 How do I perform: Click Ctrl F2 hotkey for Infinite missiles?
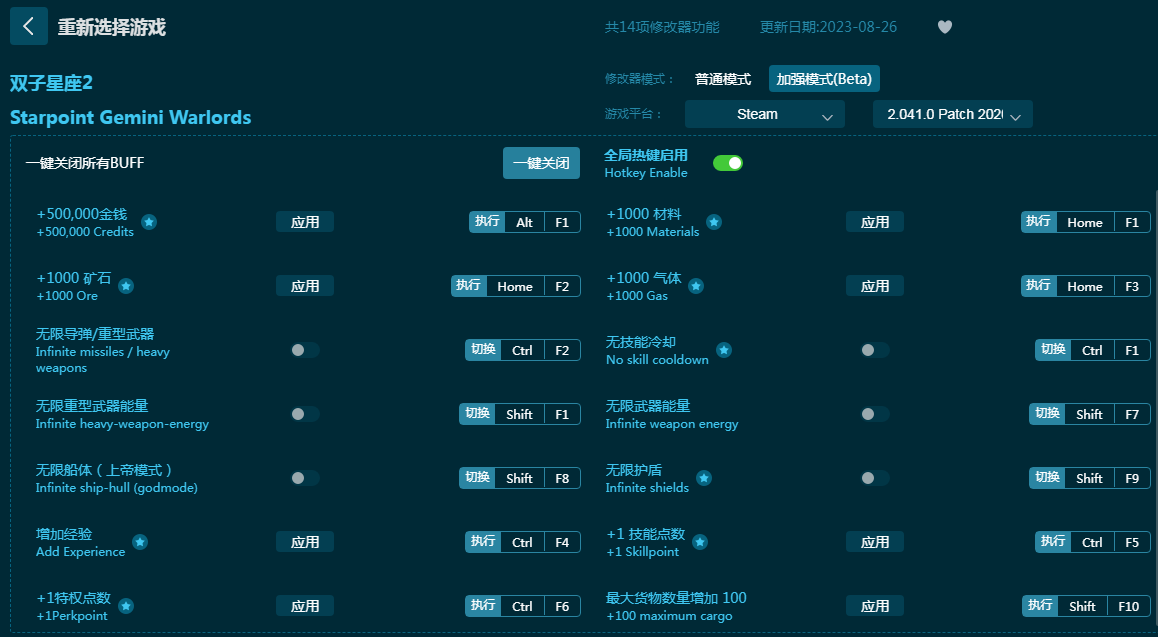(x=523, y=350)
